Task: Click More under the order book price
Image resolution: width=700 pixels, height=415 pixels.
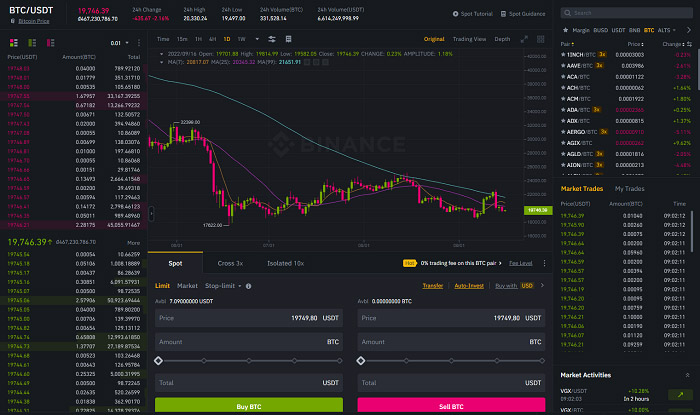Action: click(x=133, y=243)
